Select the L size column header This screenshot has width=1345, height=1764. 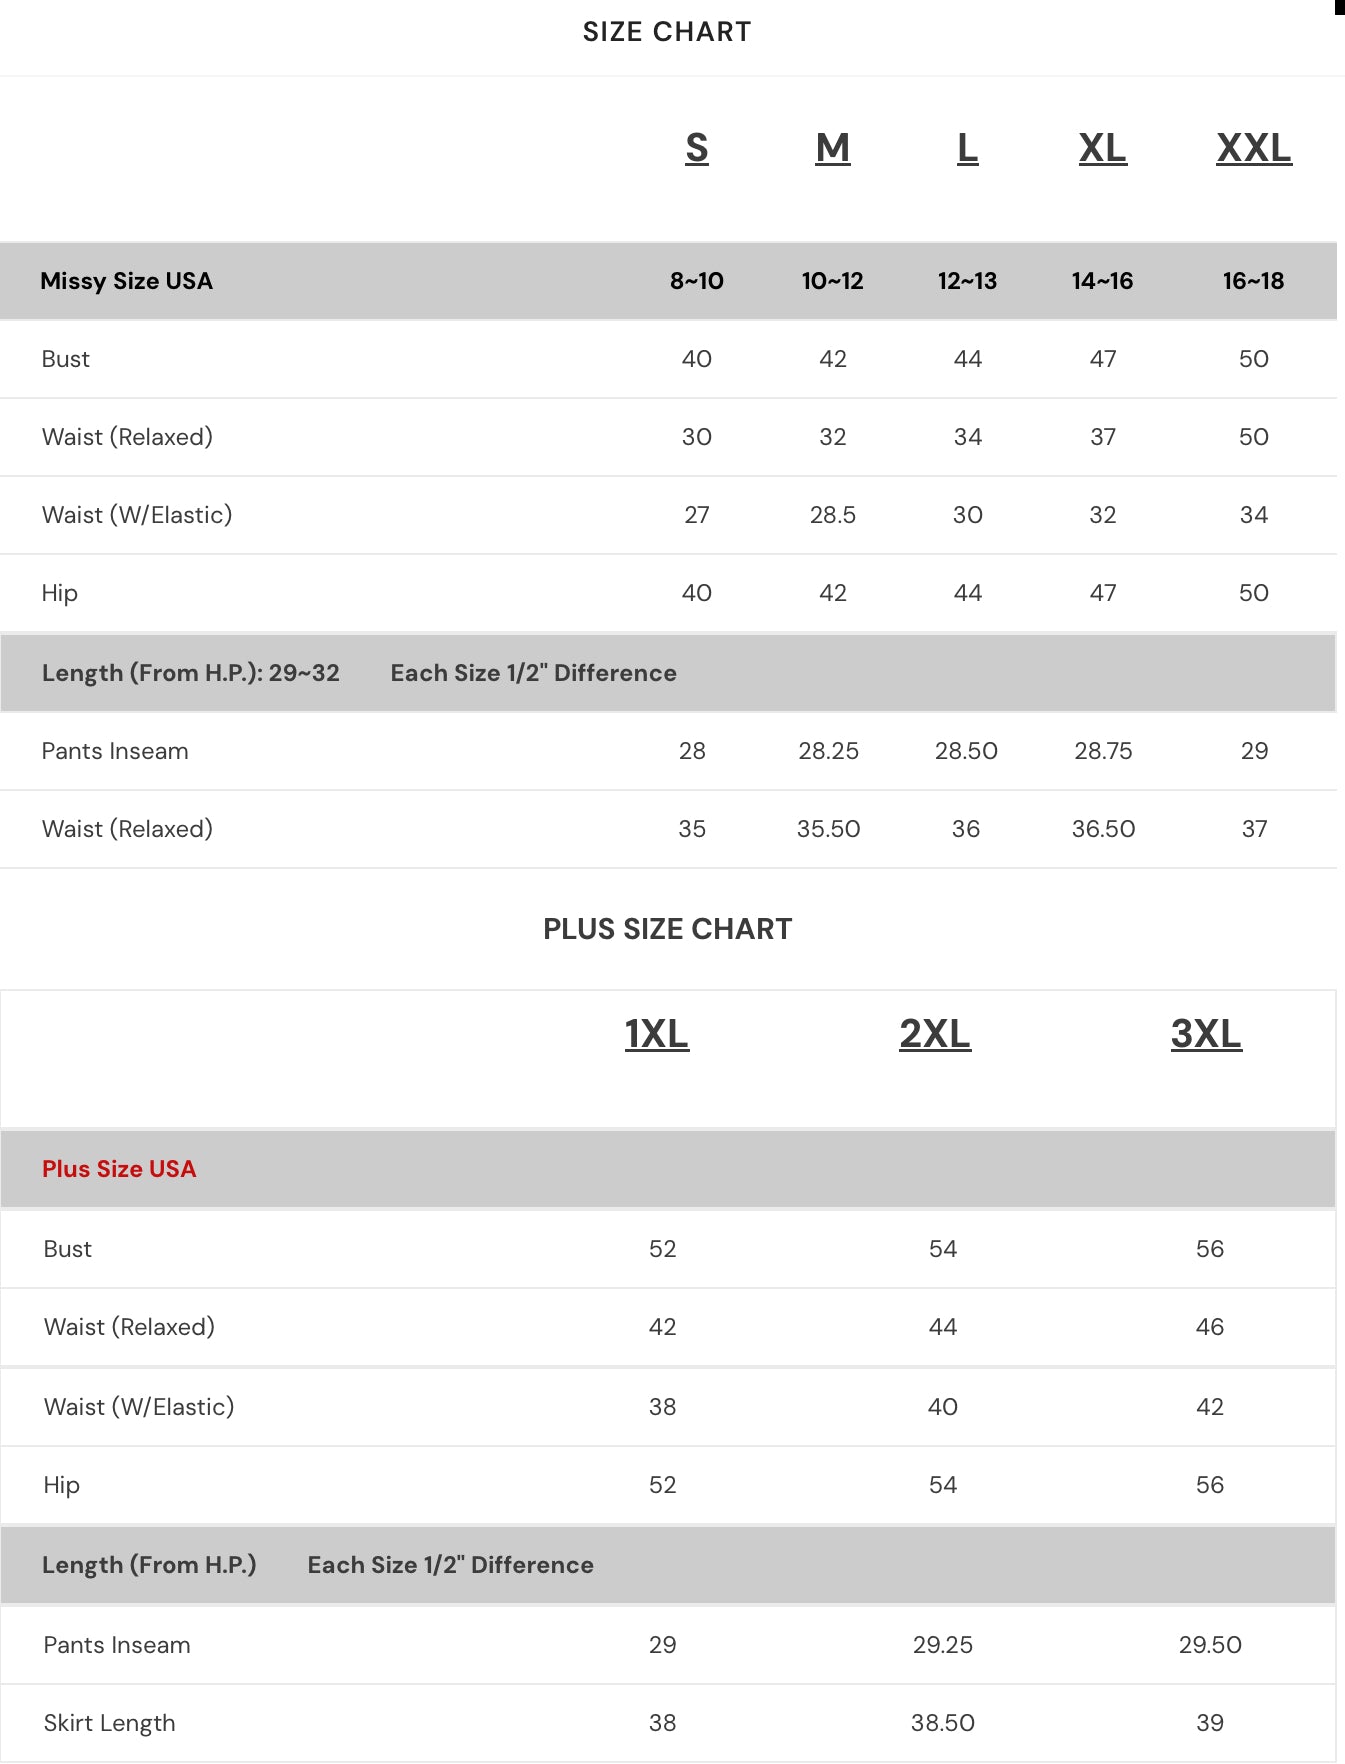[967, 148]
